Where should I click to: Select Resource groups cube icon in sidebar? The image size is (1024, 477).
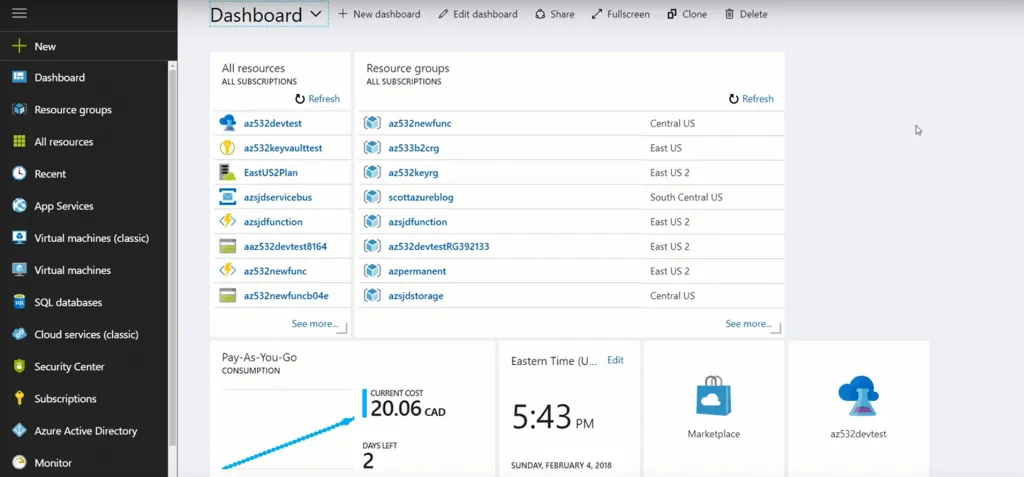click(20, 110)
